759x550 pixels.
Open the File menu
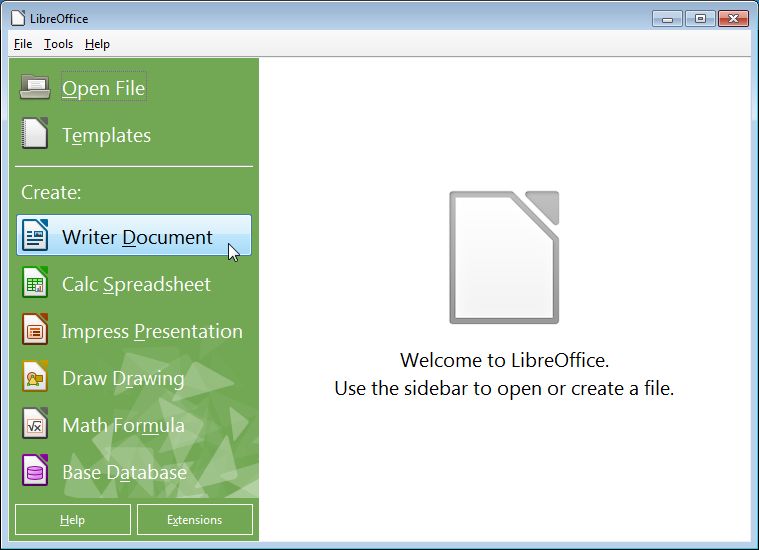click(23, 44)
